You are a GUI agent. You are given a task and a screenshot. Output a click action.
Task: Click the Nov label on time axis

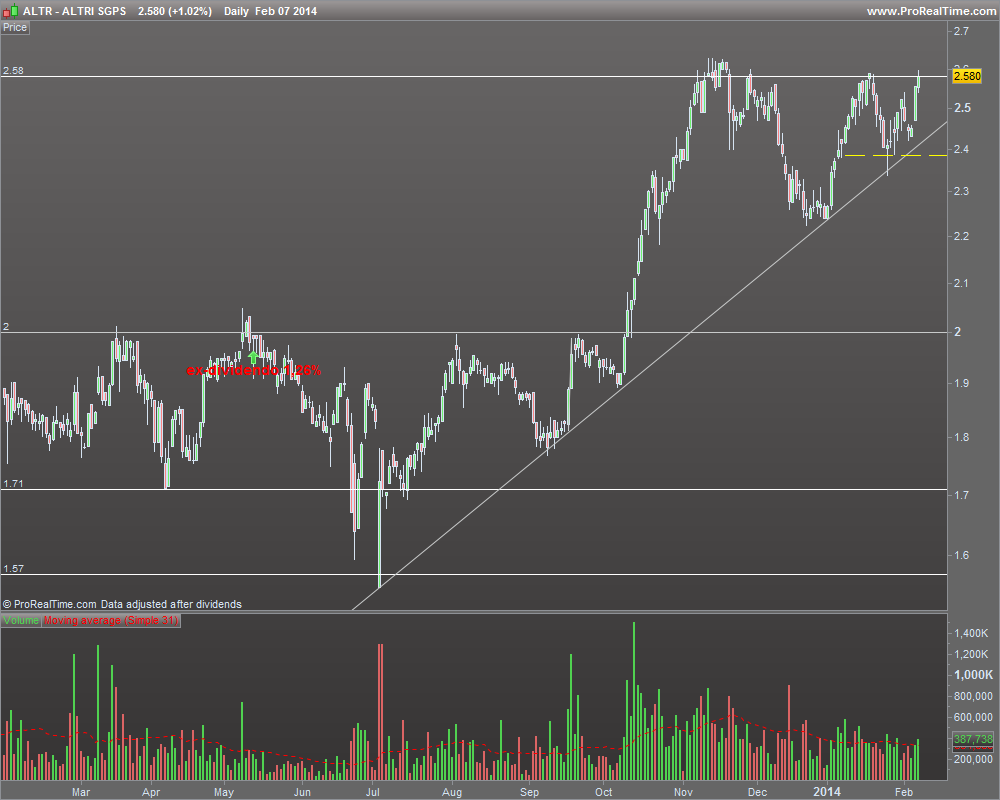coord(683,792)
